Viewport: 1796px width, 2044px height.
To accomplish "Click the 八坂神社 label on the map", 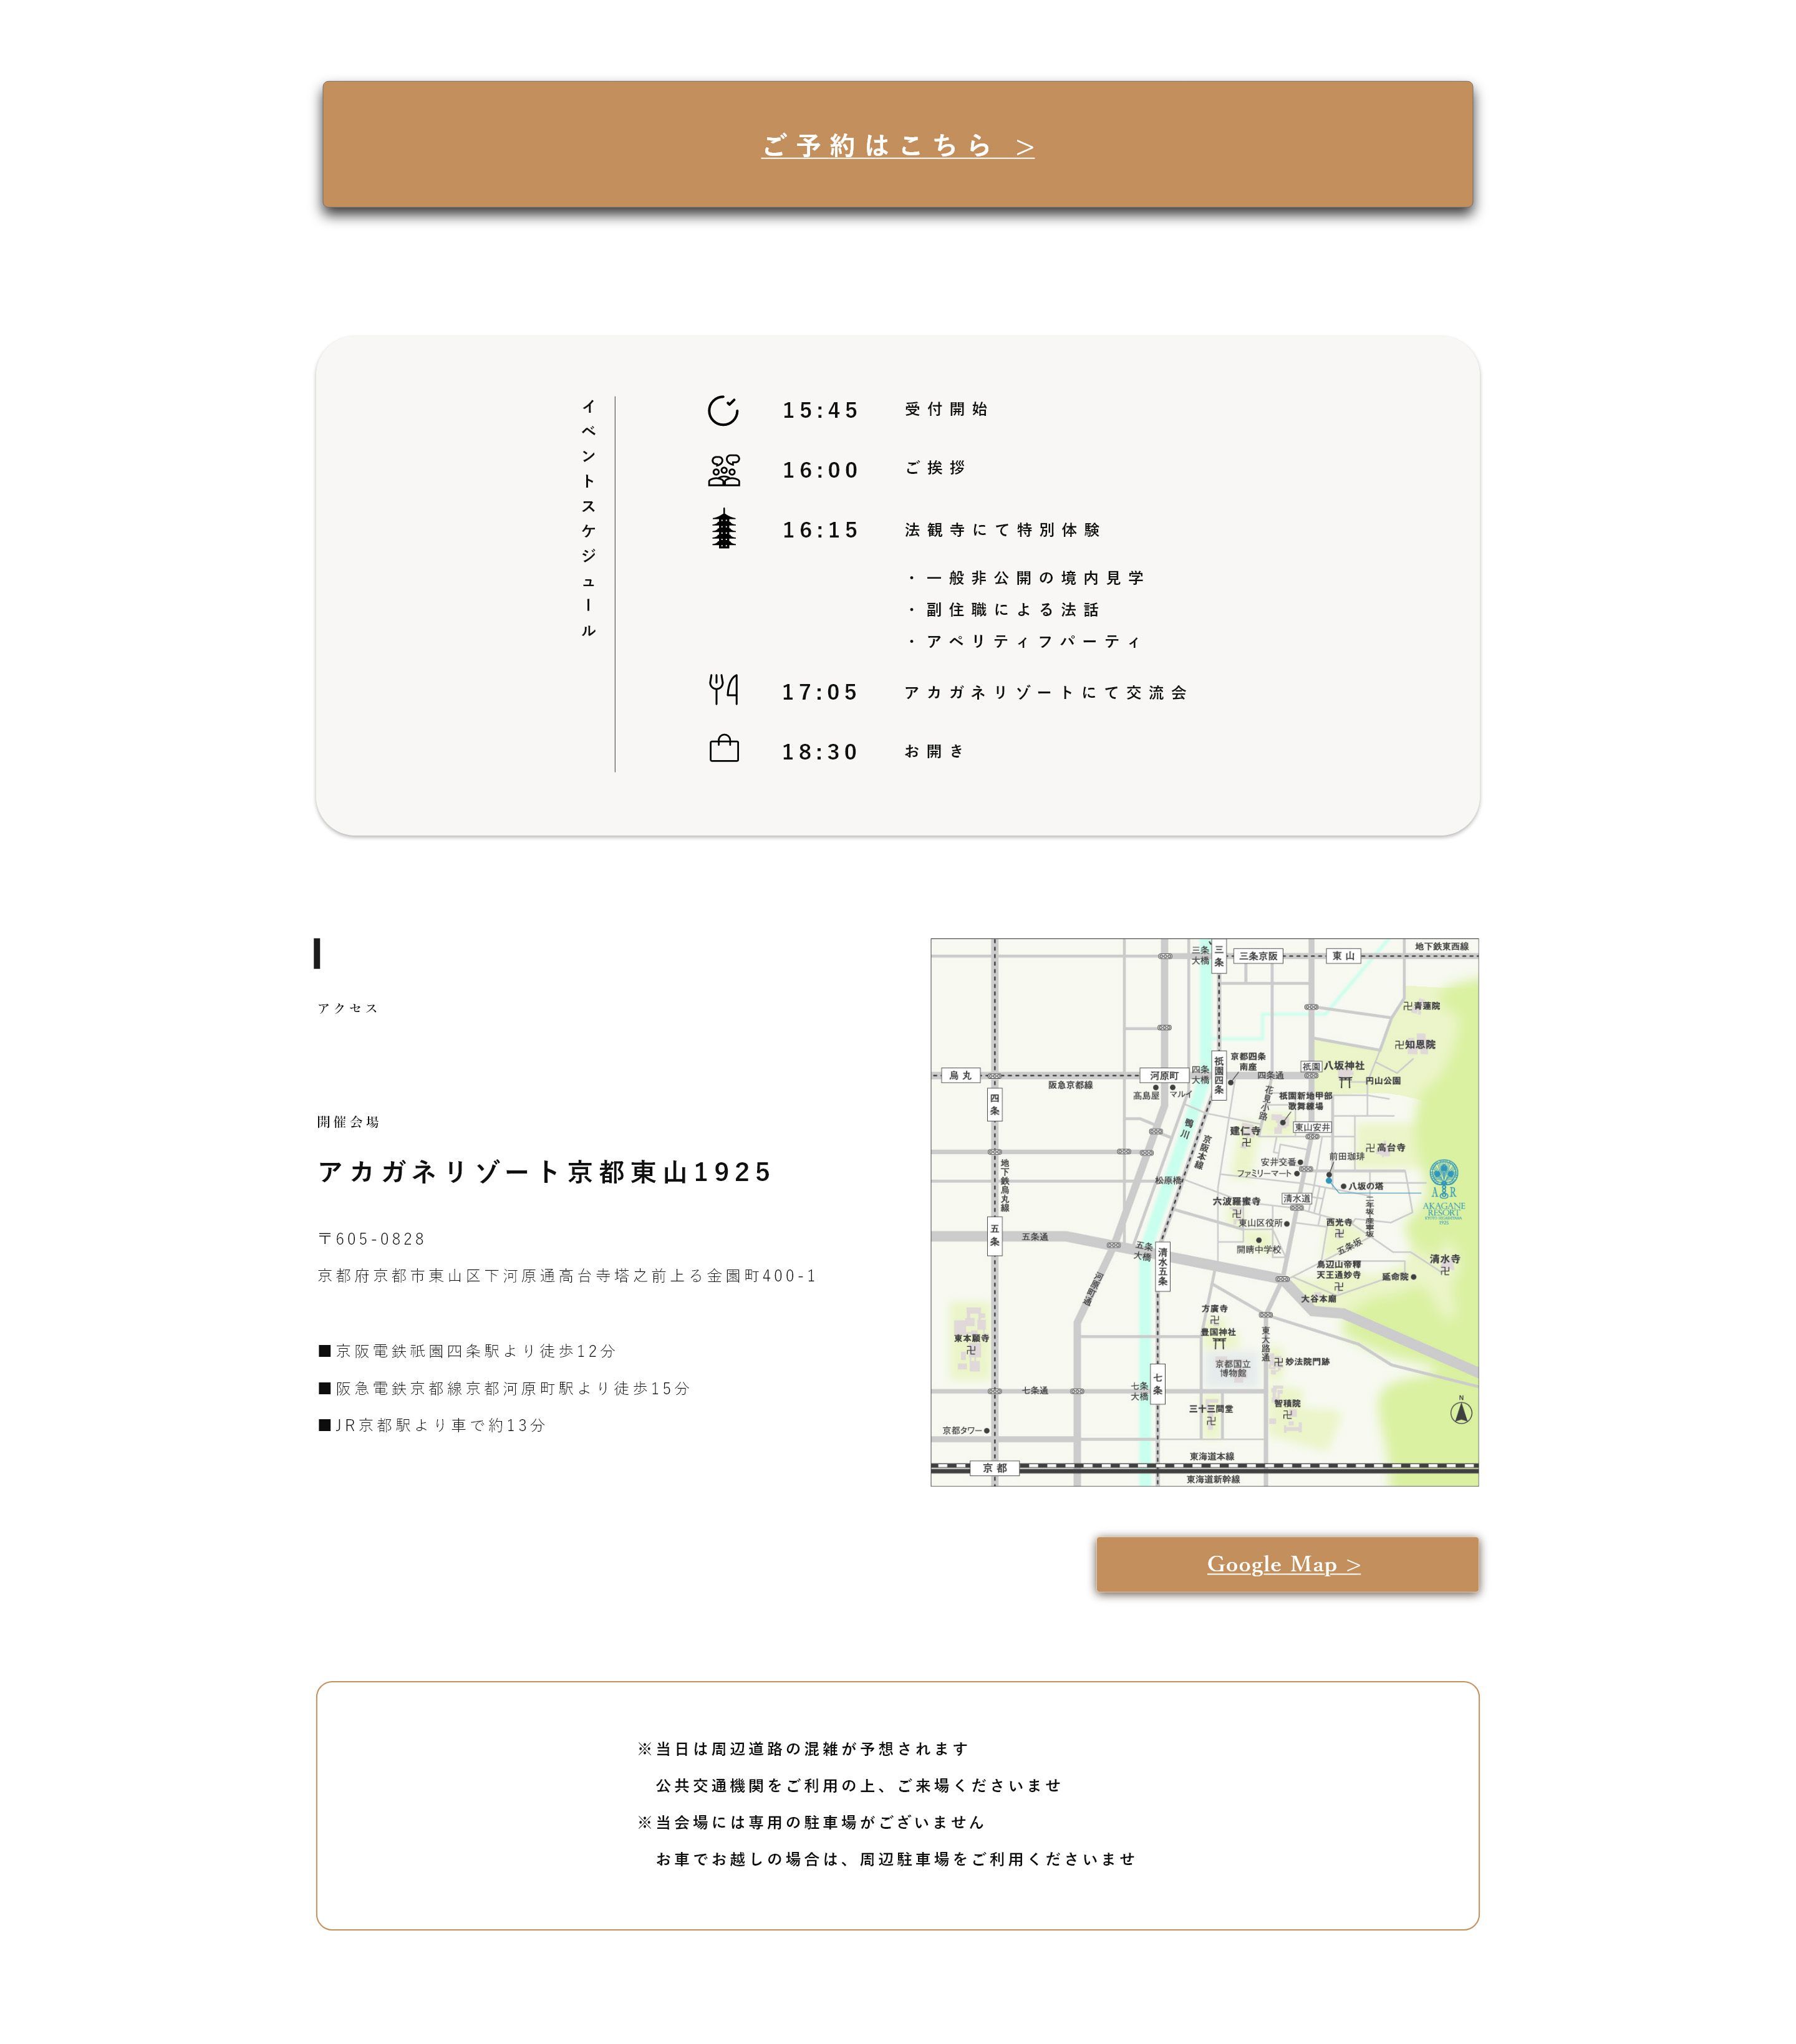I will (1344, 1066).
